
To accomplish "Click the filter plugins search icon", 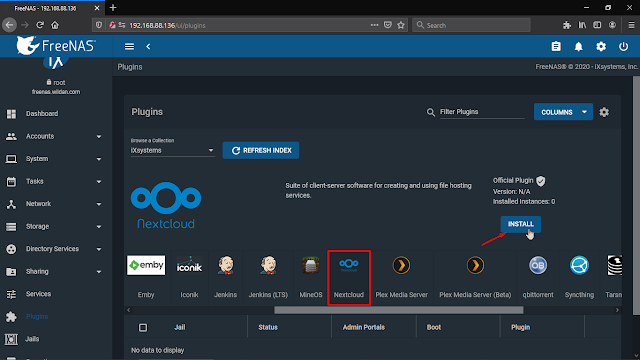I will [431, 112].
